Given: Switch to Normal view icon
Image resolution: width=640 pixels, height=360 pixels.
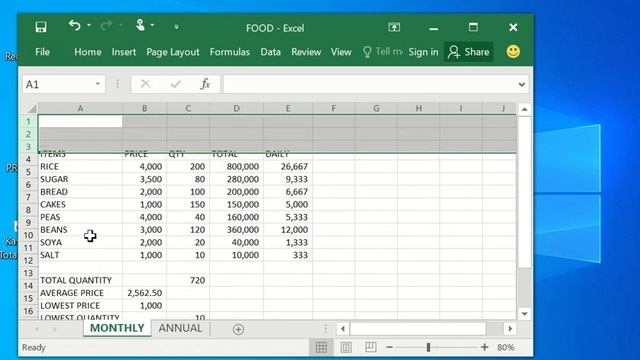Looking at the screenshot, I should pyautogui.click(x=321, y=347).
